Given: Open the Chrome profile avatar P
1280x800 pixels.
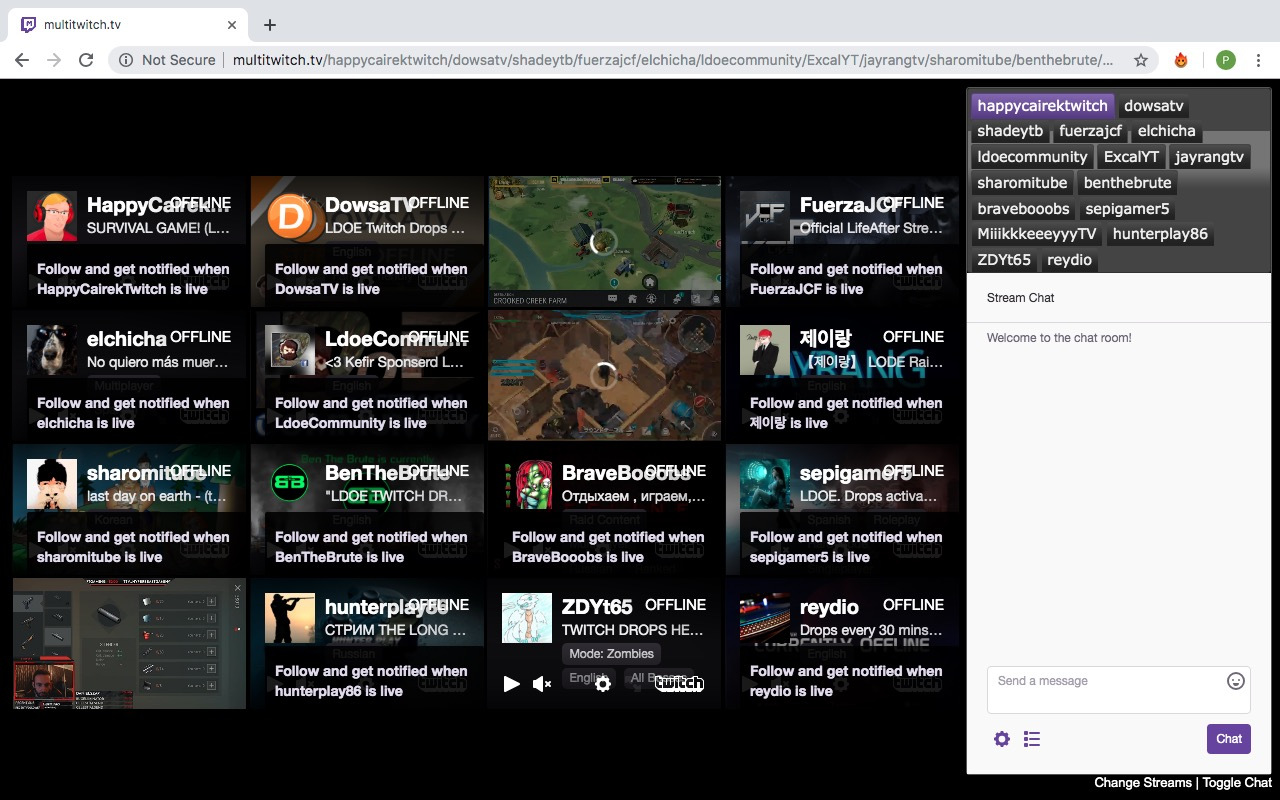Looking at the screenshot, I should (1226, 60).
